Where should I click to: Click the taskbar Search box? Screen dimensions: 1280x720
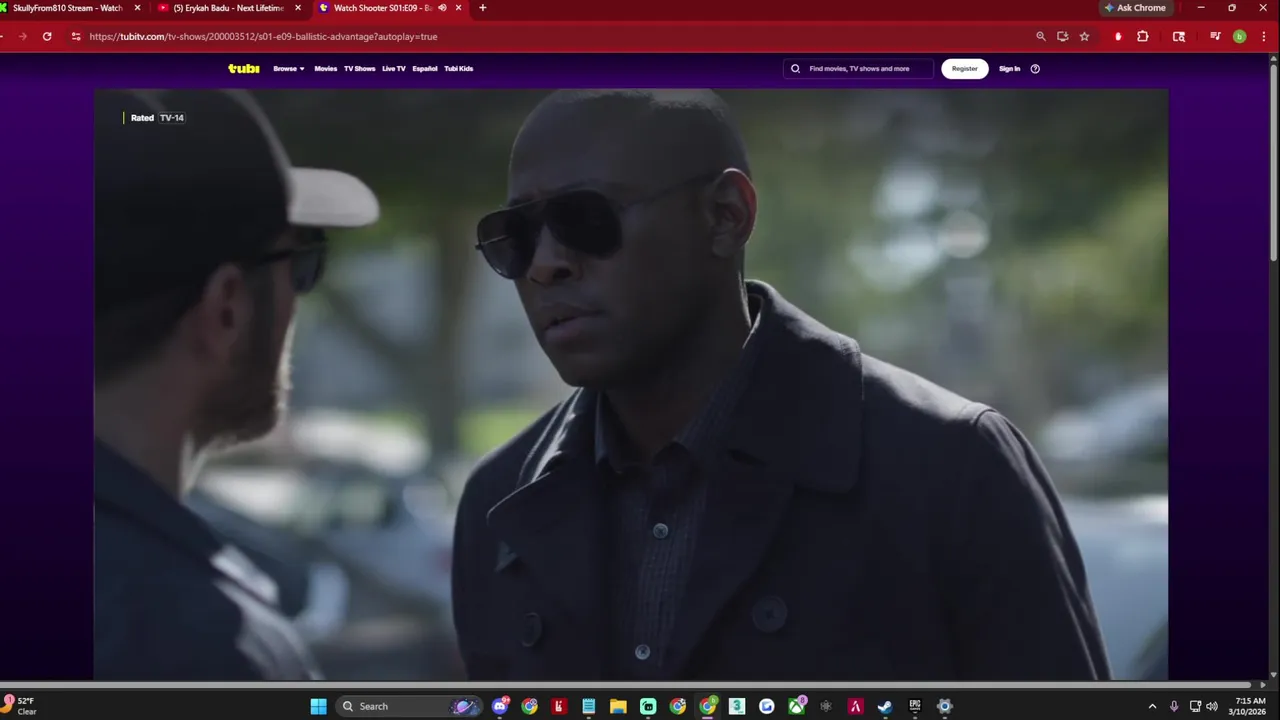click(x=408, y=706)
